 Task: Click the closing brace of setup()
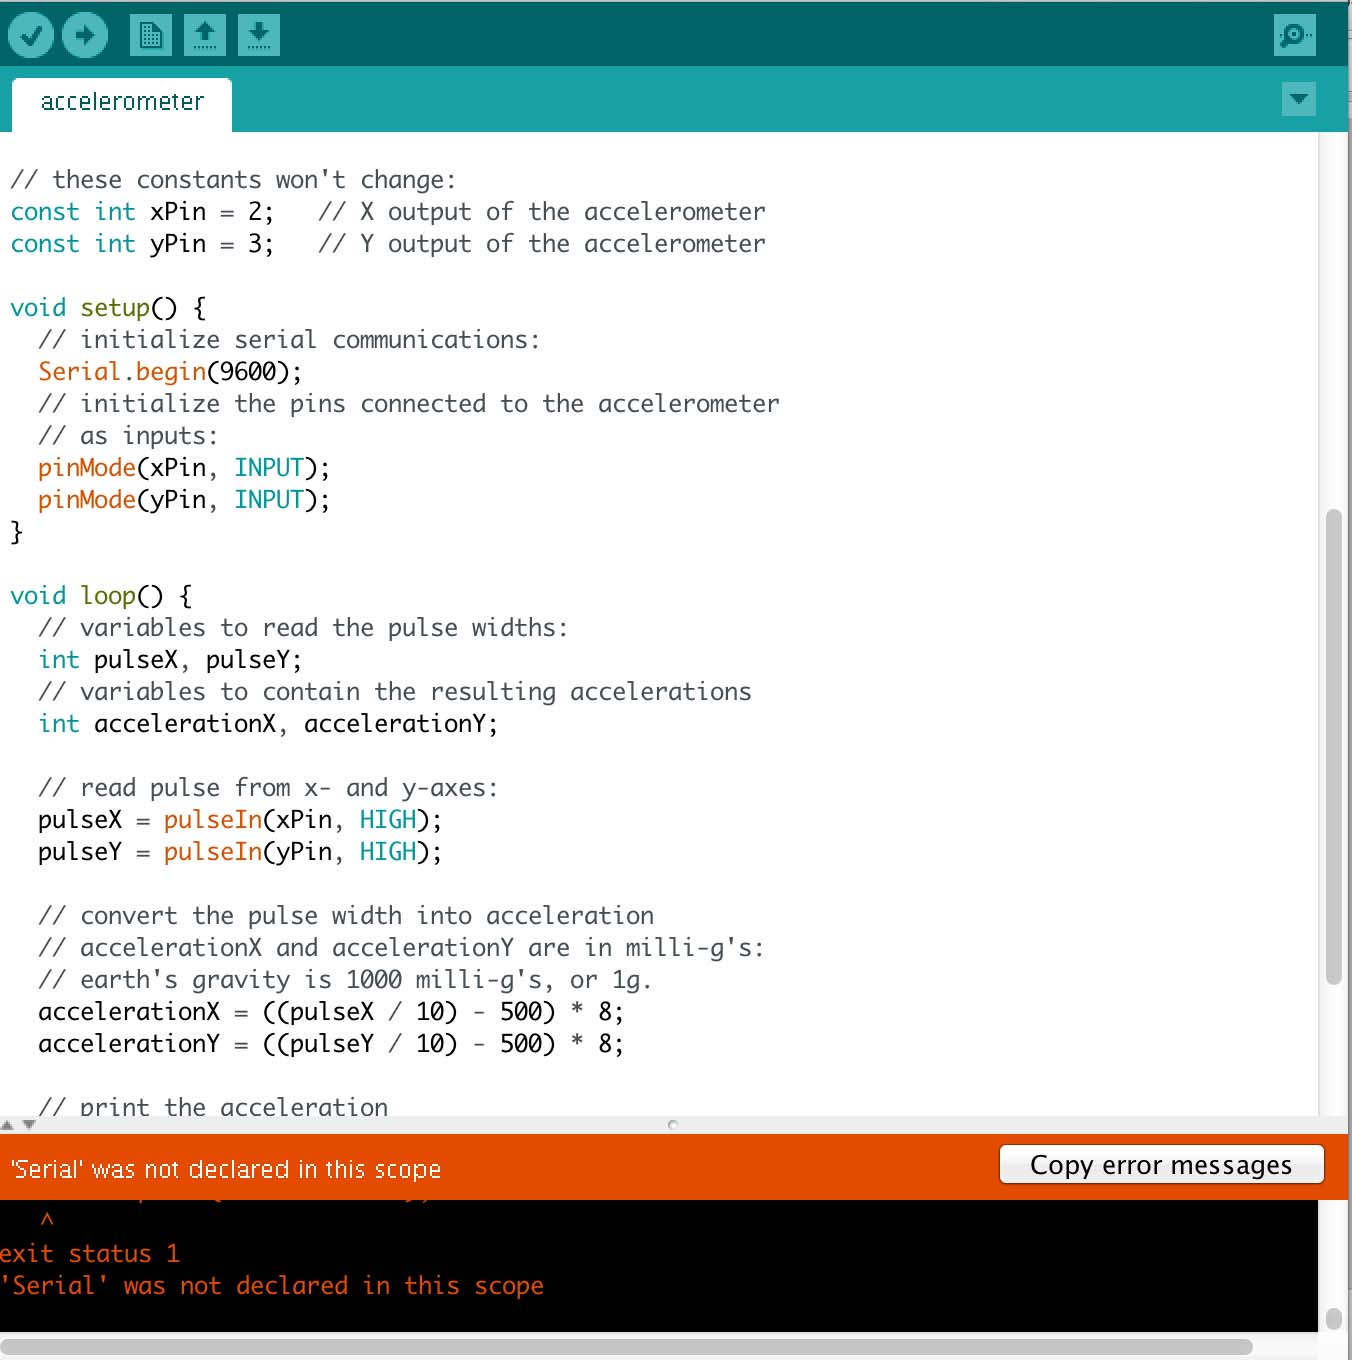pos(16,532)
